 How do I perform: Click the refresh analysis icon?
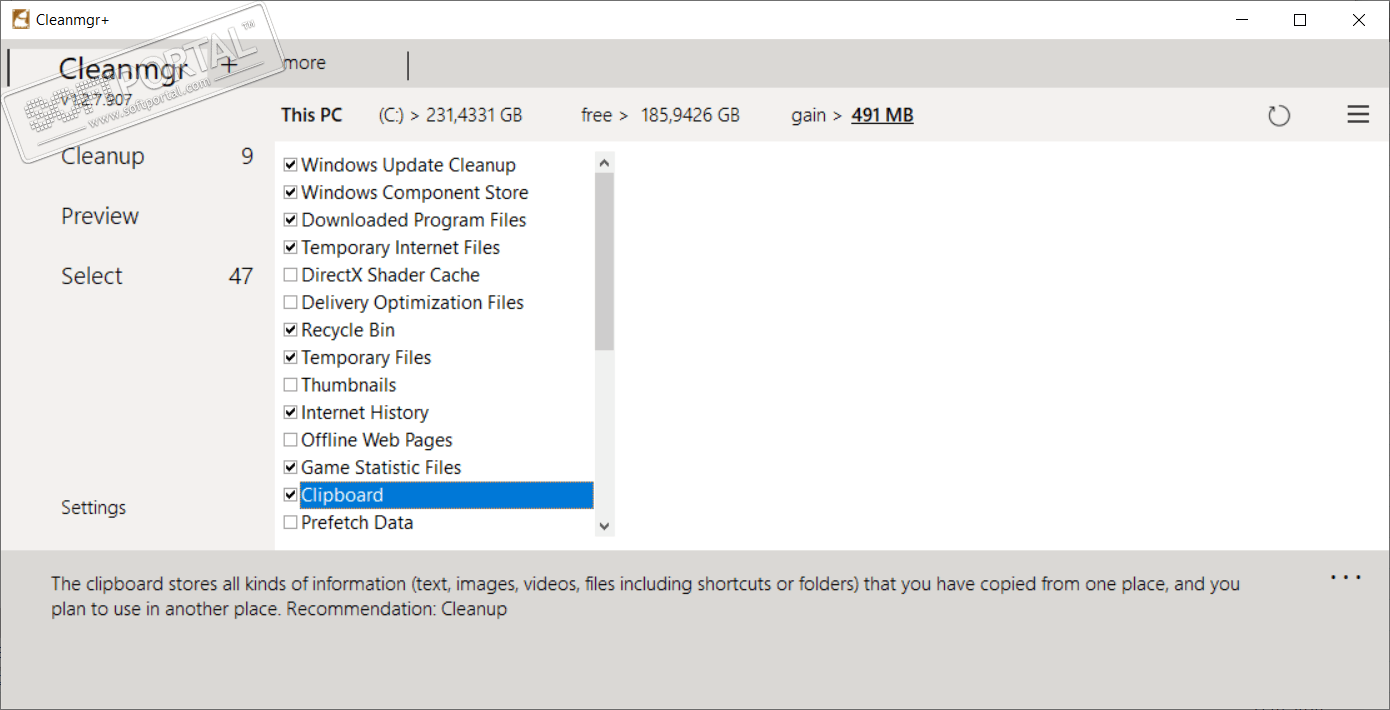tap(1279, 116)
